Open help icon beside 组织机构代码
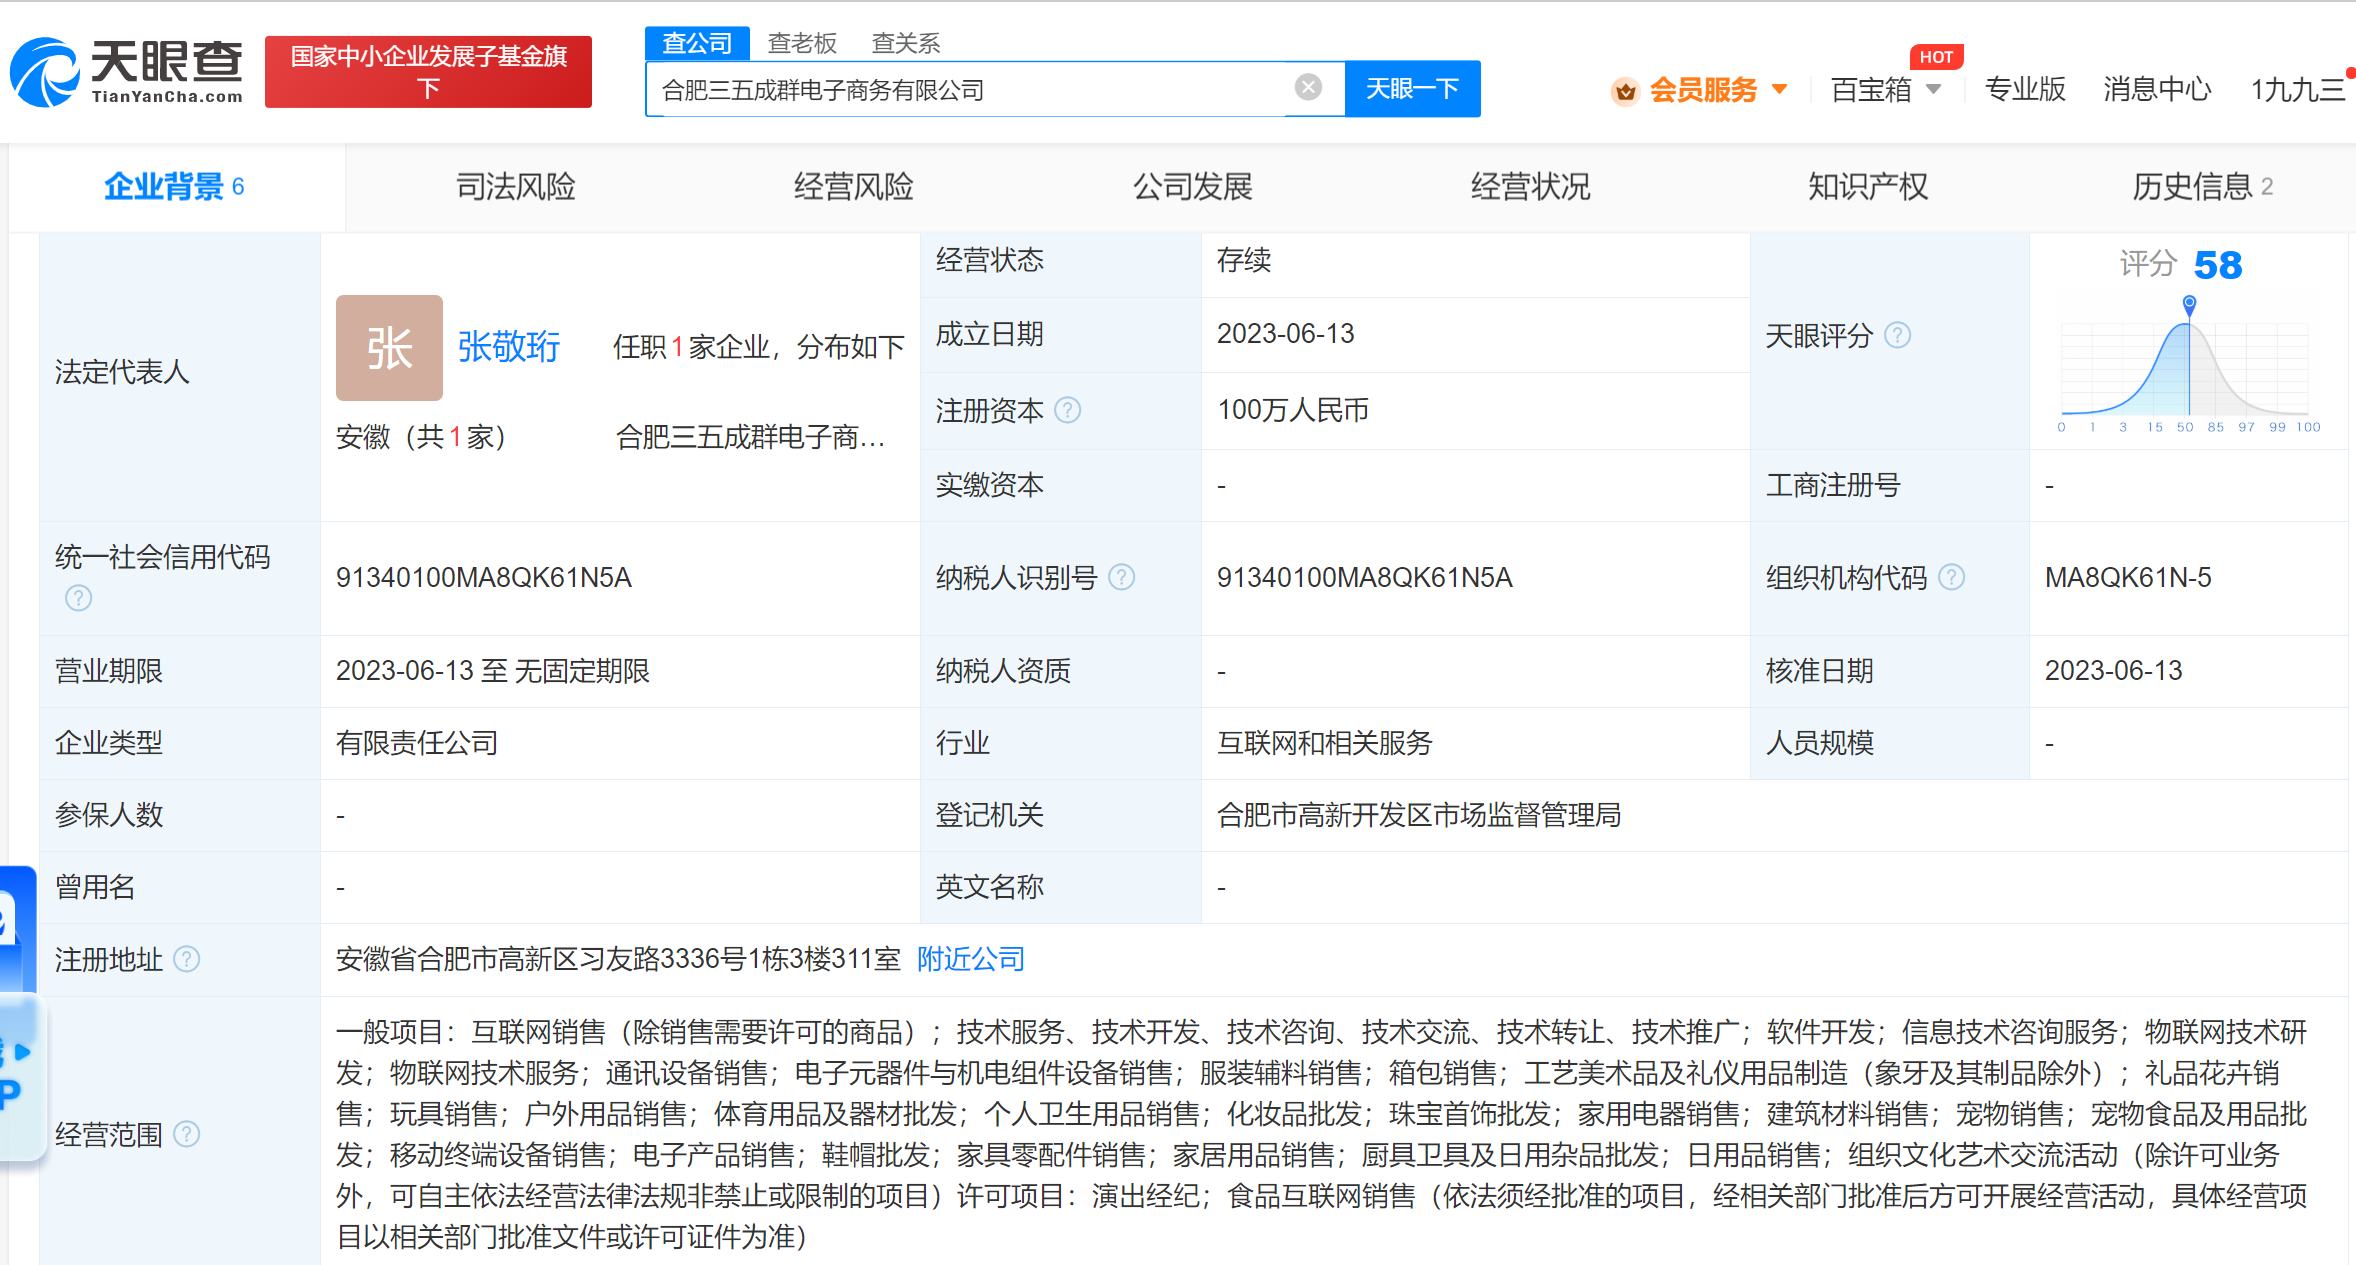 [1951, 577]
